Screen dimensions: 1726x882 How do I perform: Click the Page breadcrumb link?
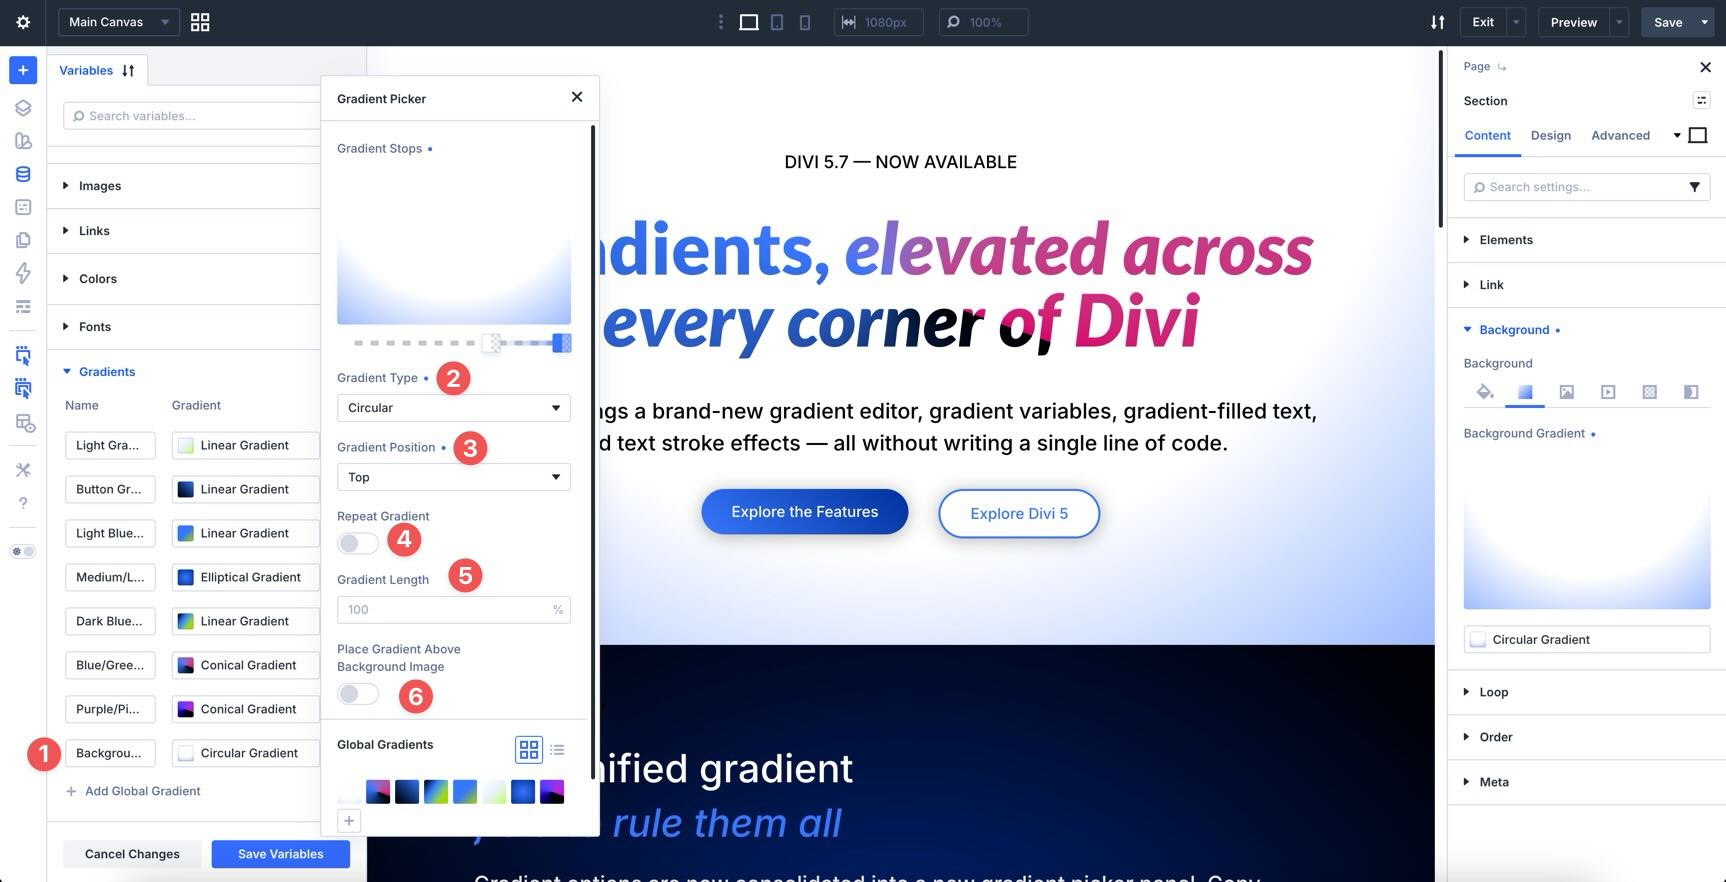click(1476, 67)
